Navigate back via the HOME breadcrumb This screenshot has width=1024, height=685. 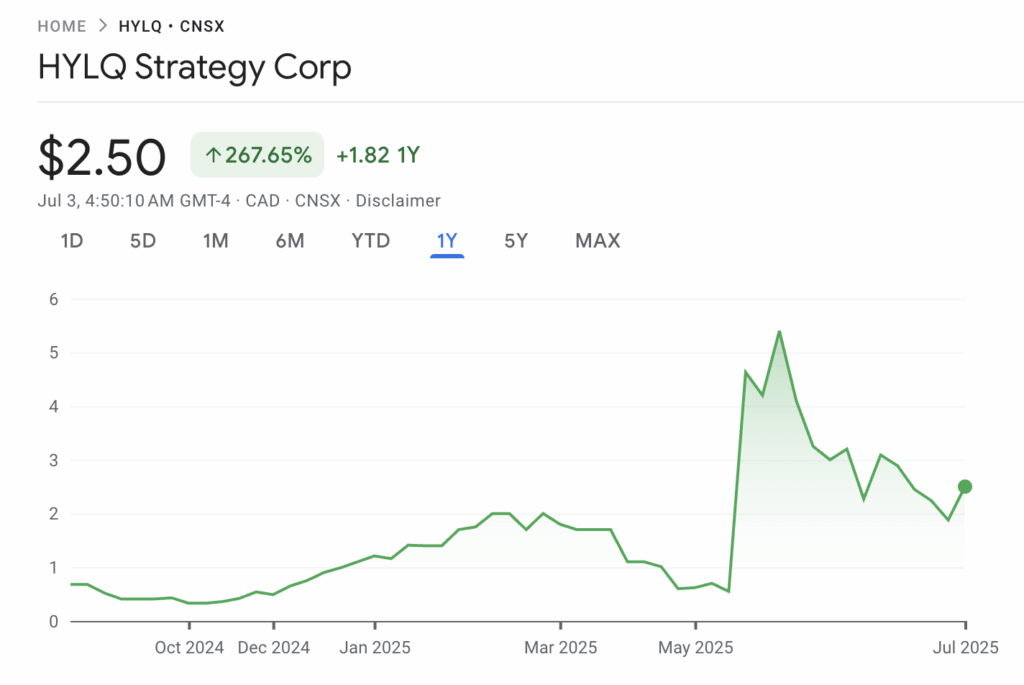click(x=61, y=26)
